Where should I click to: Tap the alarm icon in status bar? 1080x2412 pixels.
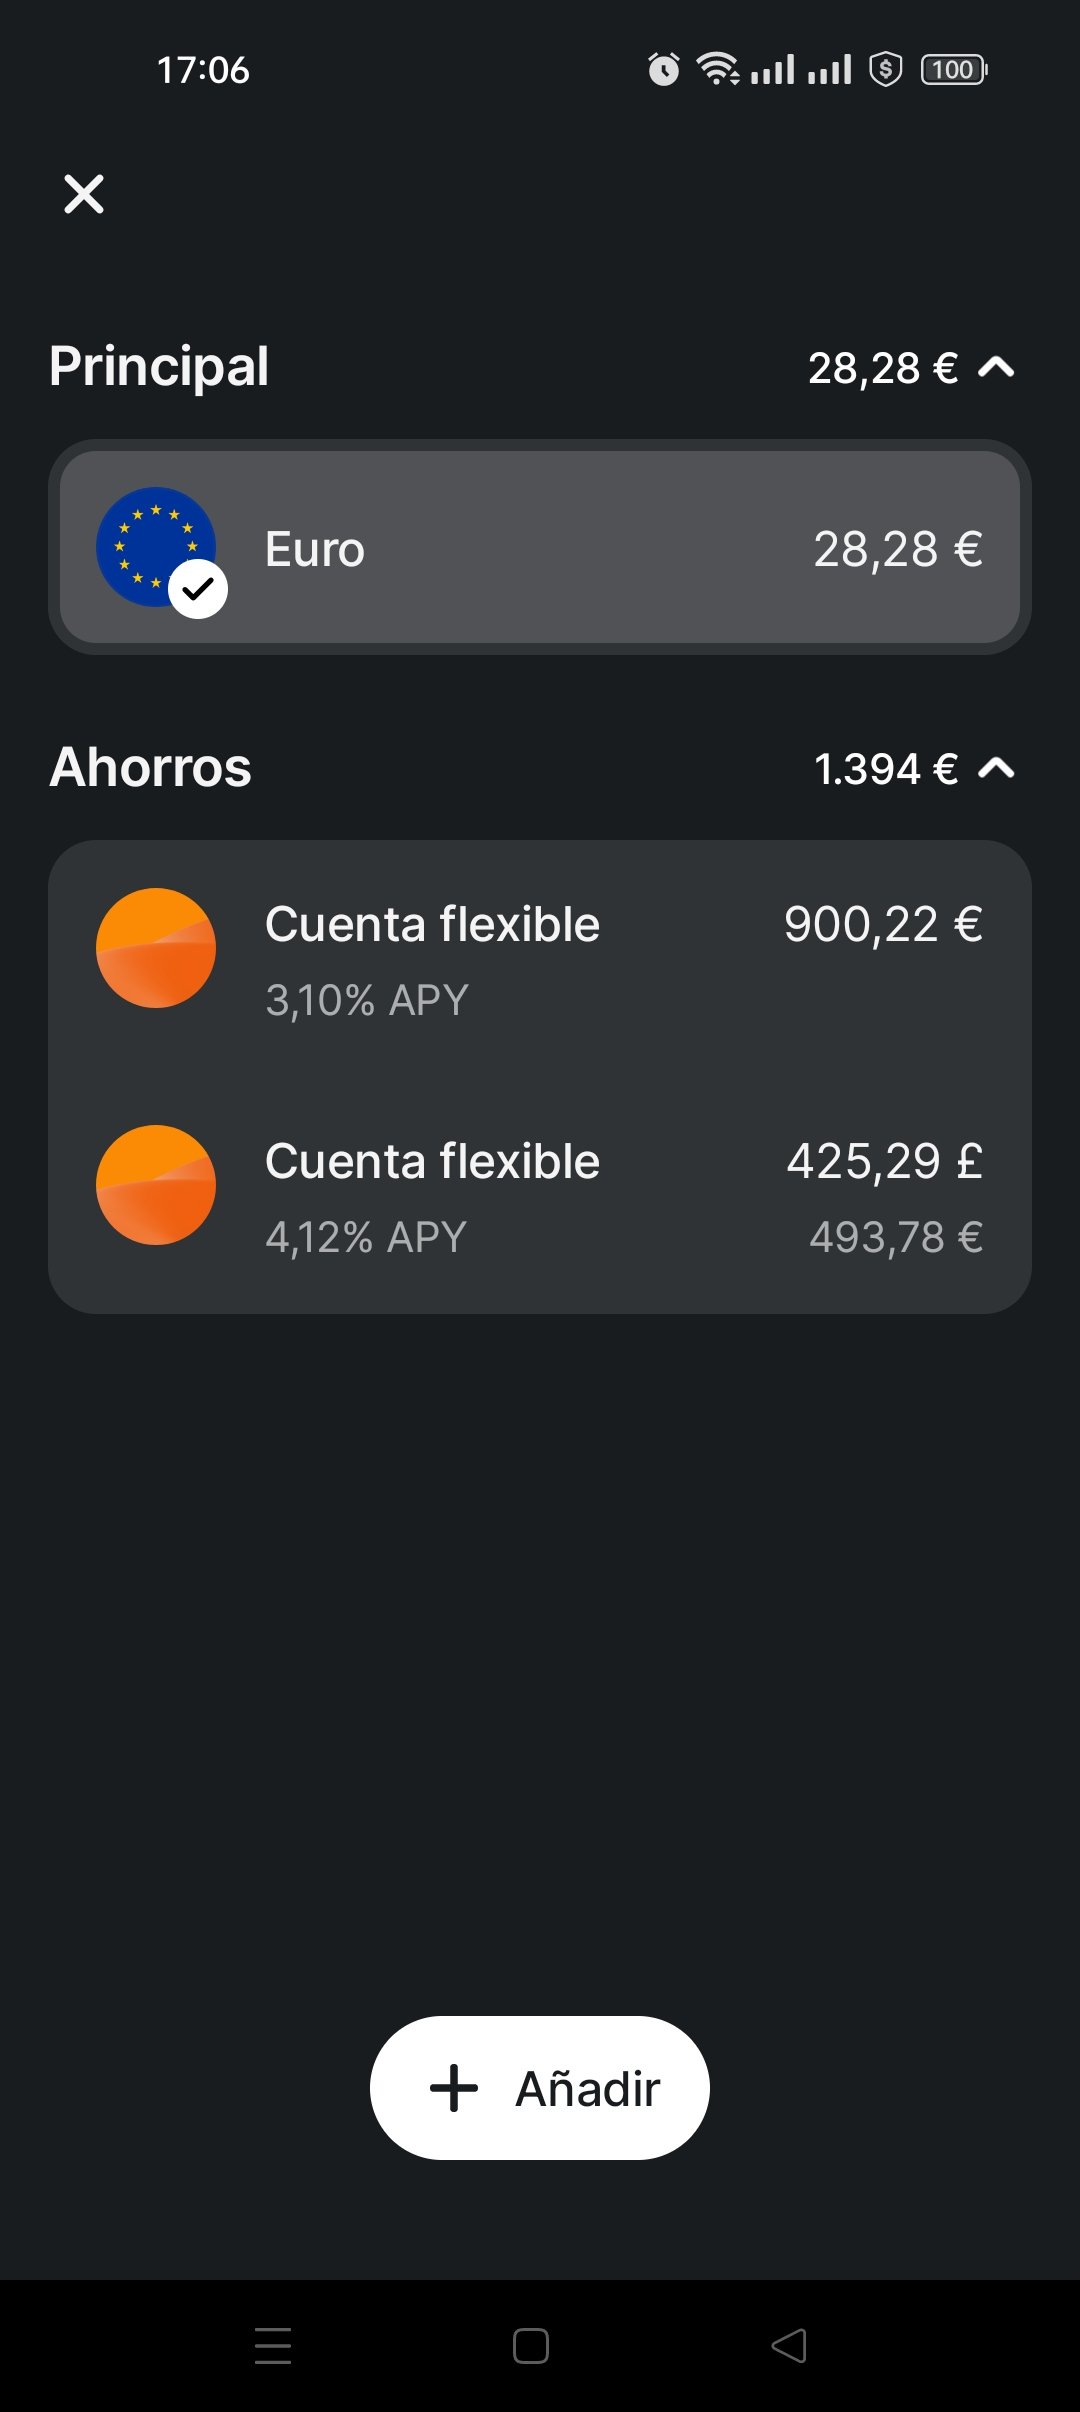[663, 69]
